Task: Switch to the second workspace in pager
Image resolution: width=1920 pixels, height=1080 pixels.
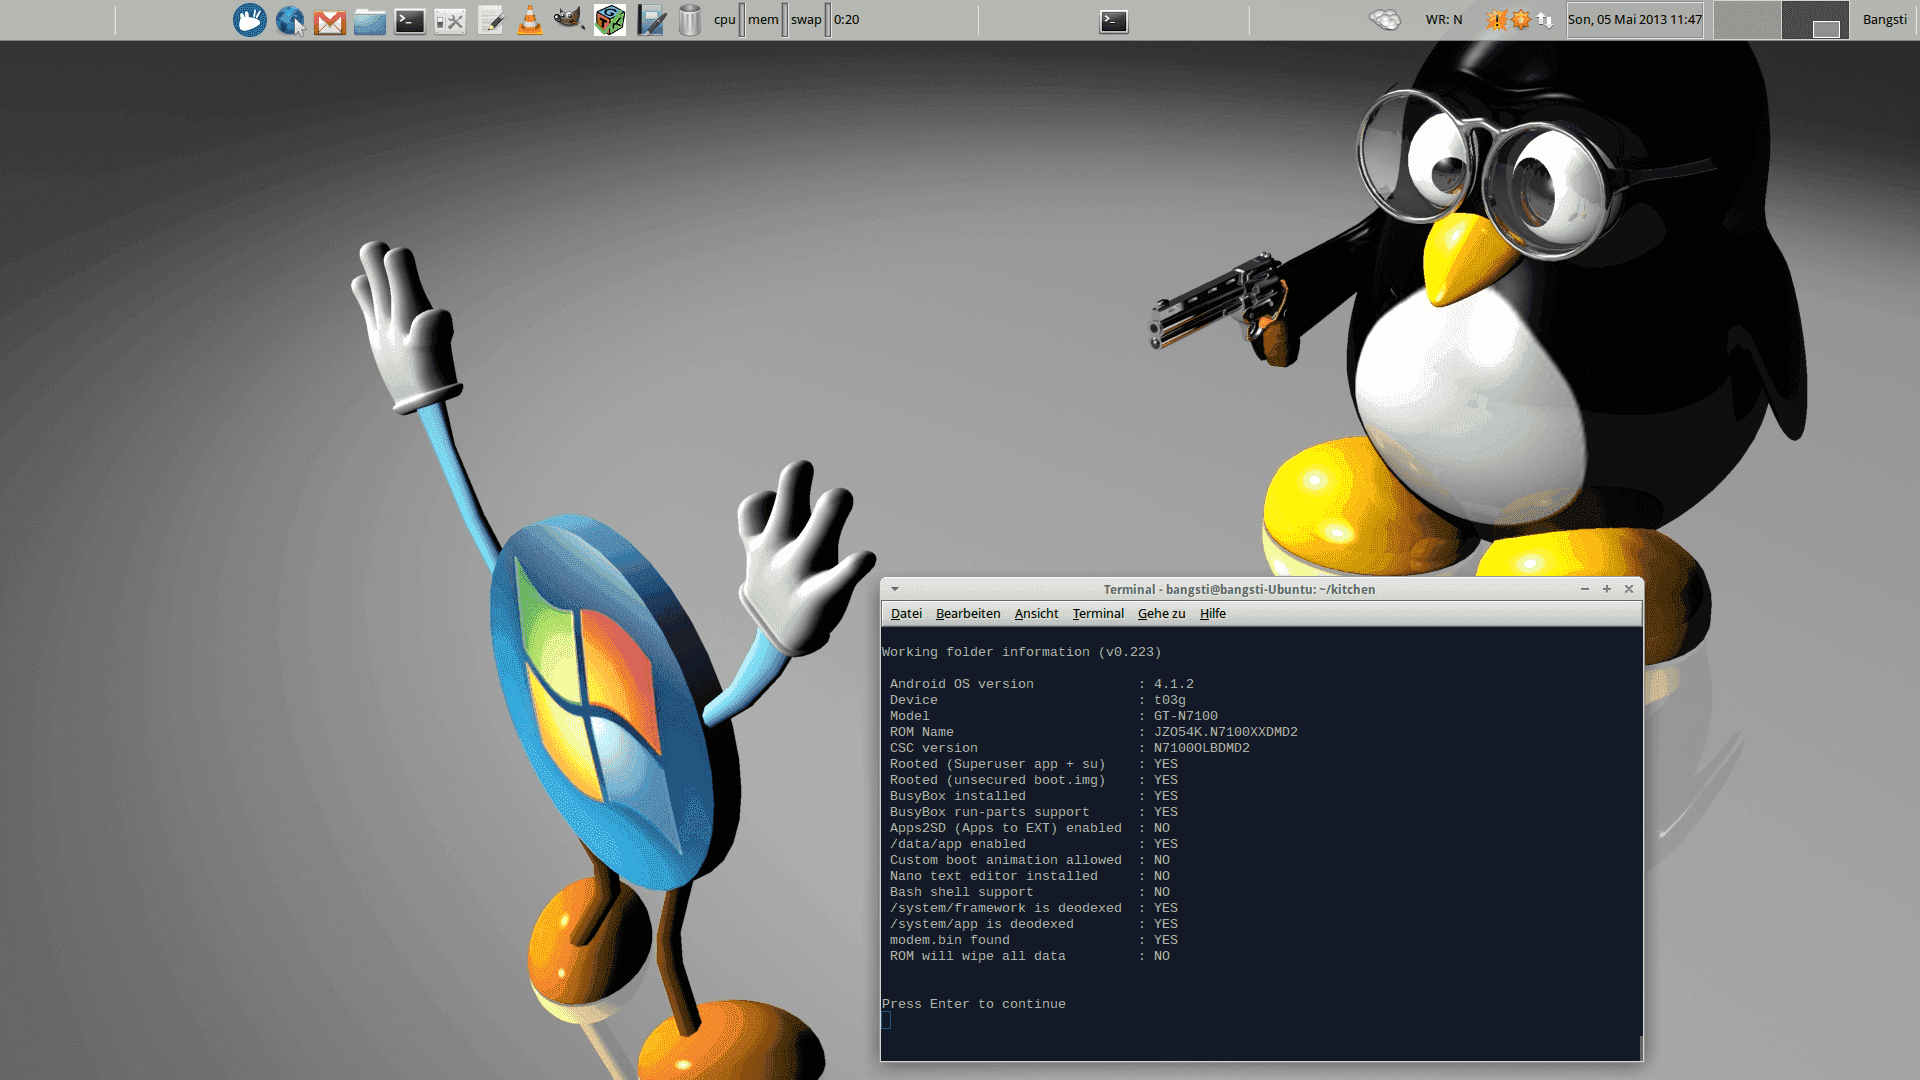Action: tap(1815, 20)
